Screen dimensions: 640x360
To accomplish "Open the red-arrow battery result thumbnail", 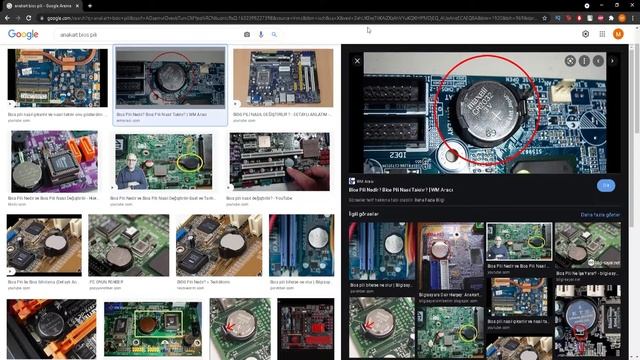I will coord(240,329).
